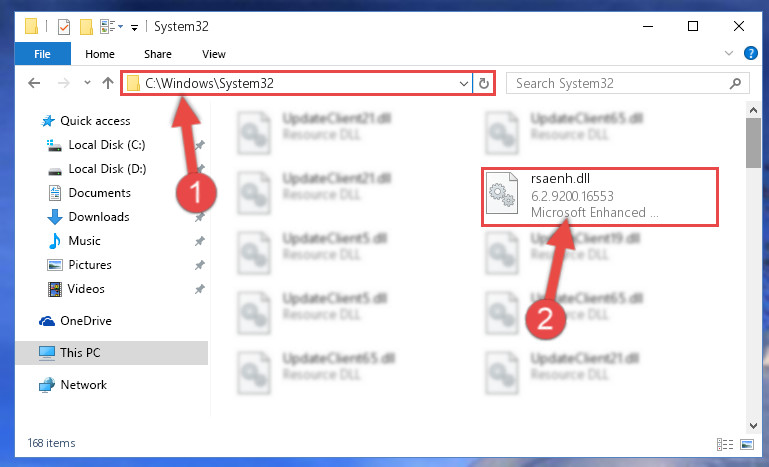Click the Back navigation arrow

click(34, 83)
